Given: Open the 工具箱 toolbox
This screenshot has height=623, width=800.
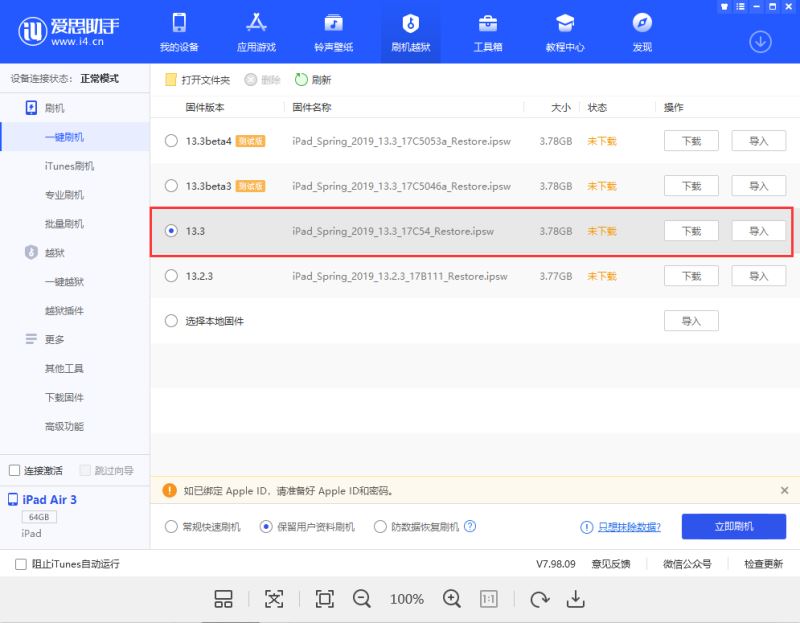Looking at the screenshot, I should (x=488, y=32).
